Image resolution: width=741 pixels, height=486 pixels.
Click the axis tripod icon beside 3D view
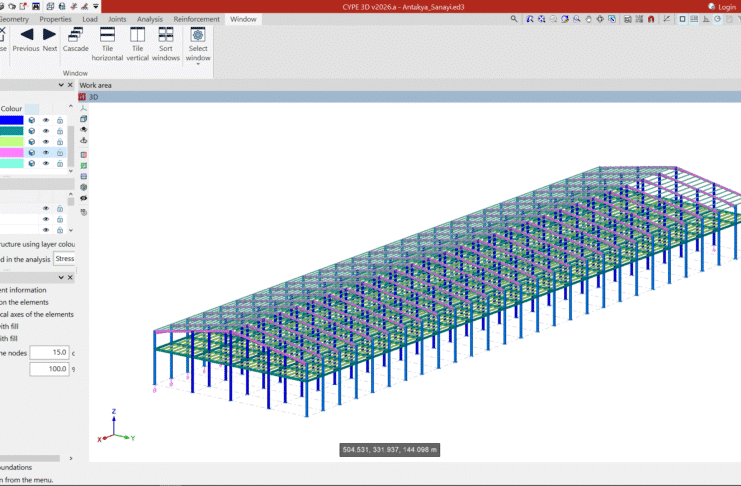click(84, 108)
